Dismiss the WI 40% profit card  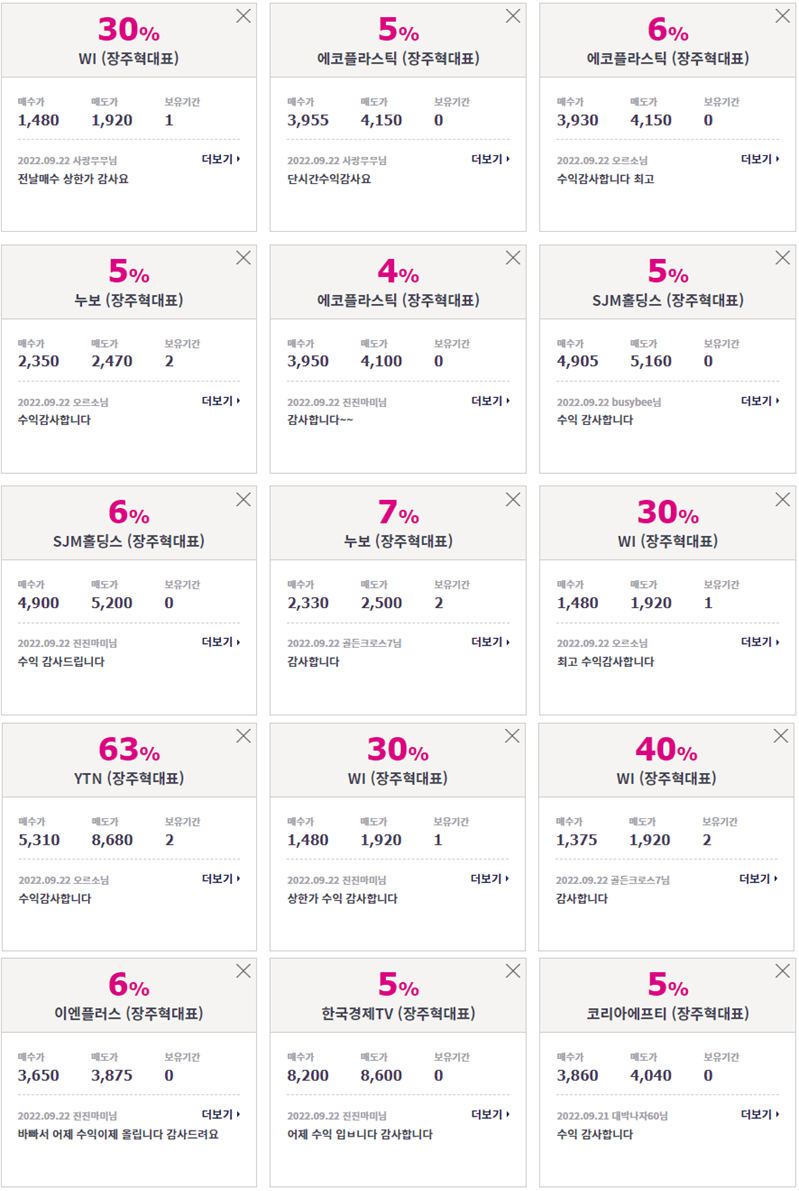click(x=781, y=736)
